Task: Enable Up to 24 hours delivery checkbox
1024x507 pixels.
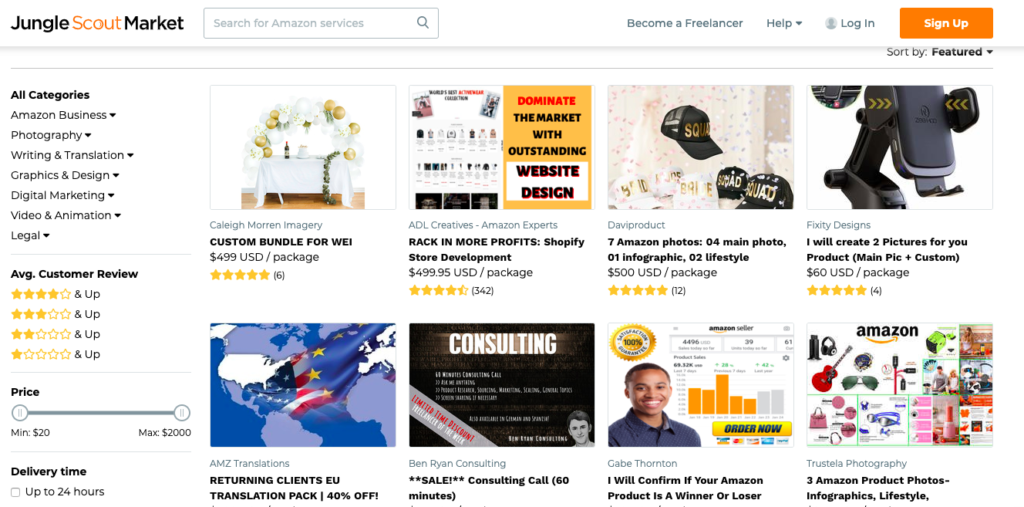Action: (x=16, y=492)
